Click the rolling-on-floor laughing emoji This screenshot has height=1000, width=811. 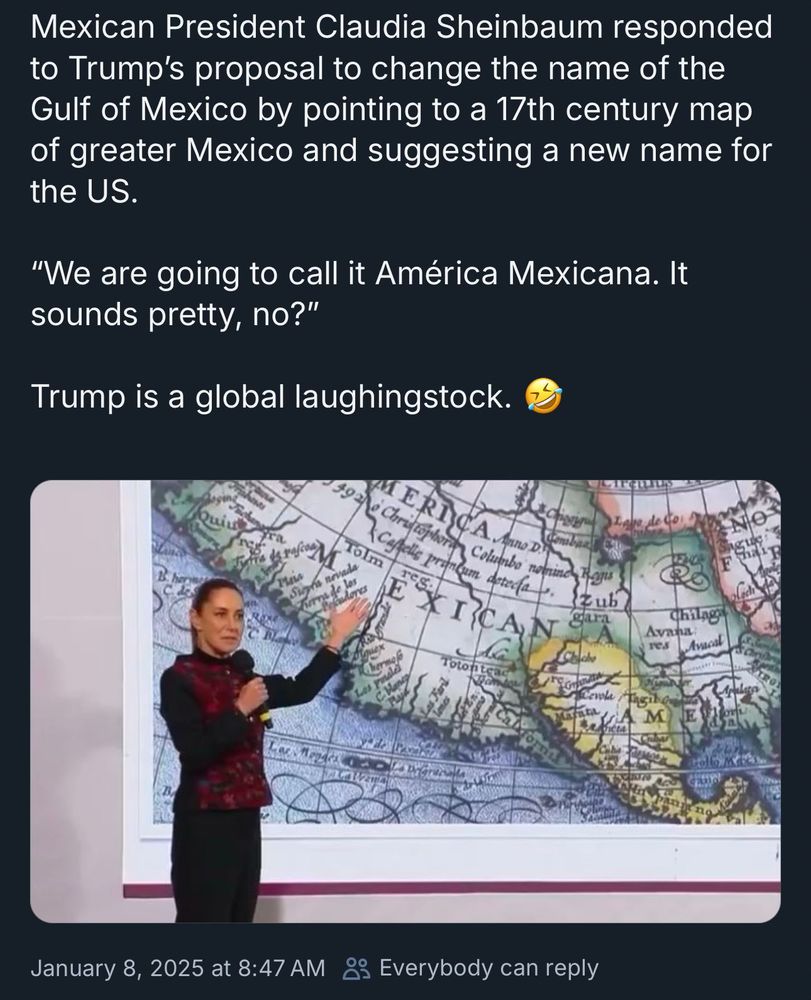(x=544, y=397)
